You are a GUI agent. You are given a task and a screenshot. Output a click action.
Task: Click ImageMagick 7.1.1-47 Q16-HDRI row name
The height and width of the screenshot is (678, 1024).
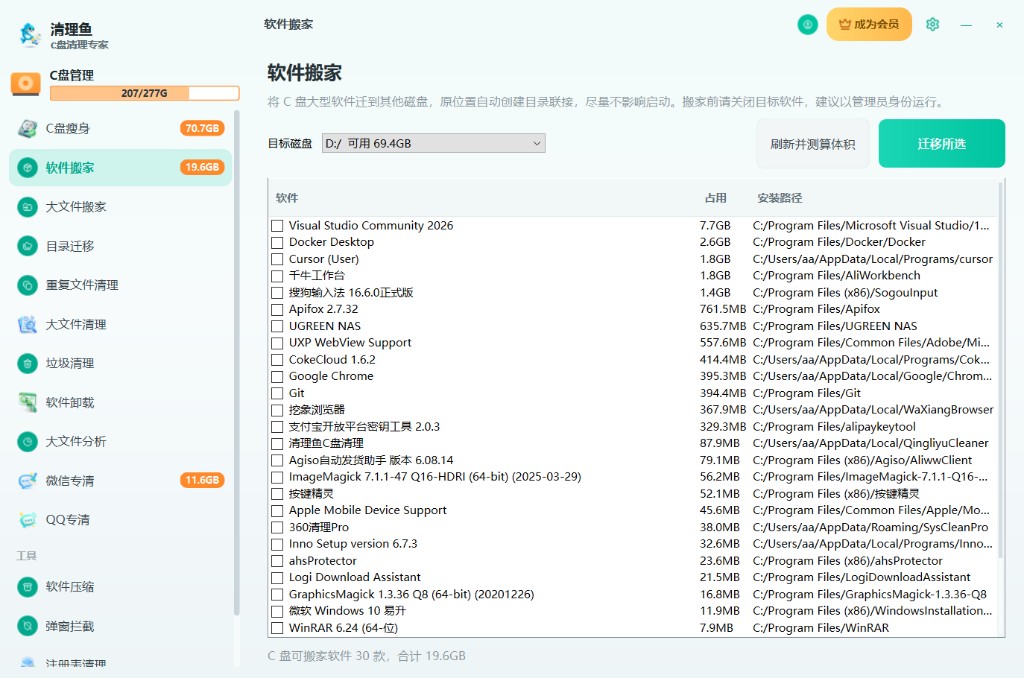(435, 477)
